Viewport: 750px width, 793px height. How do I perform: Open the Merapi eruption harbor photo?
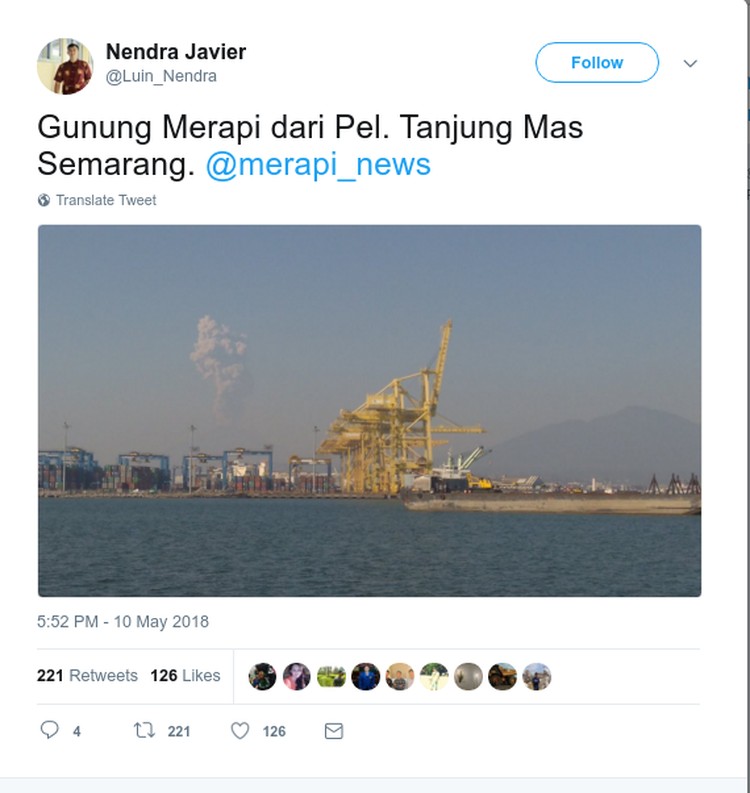[x=370, y=411]
